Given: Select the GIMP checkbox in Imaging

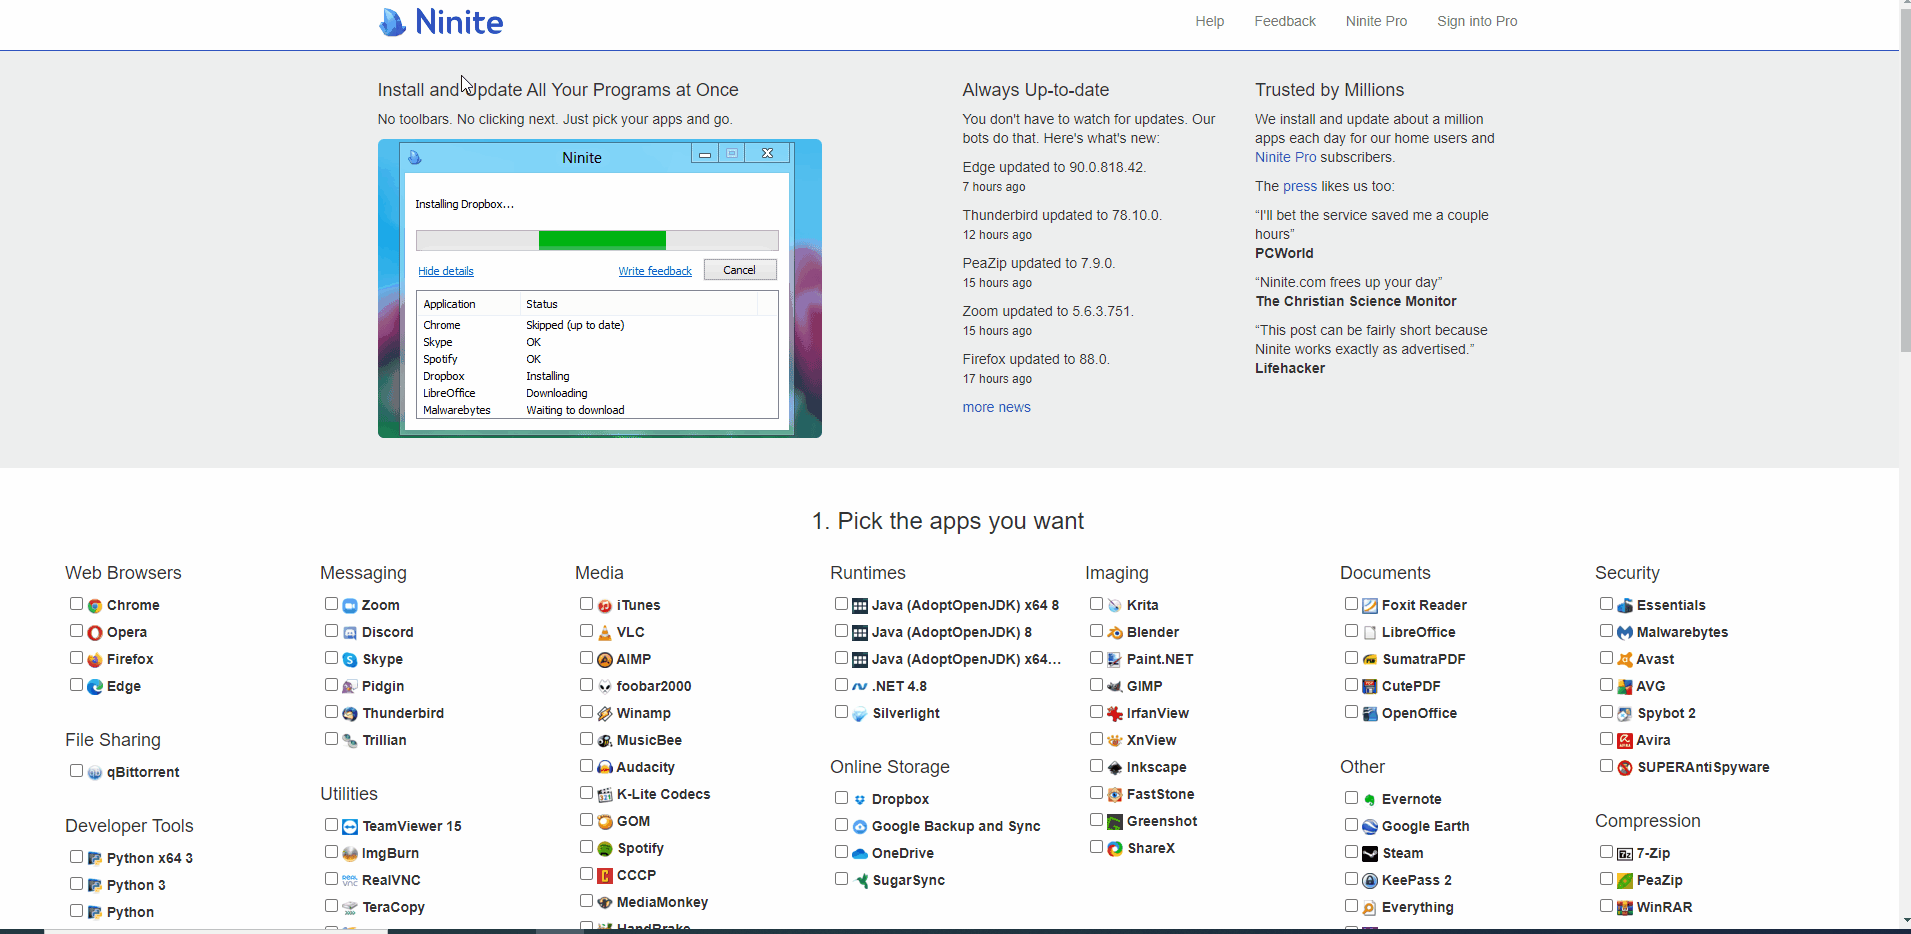Looking at the screenshot, I should (1096, 685).
